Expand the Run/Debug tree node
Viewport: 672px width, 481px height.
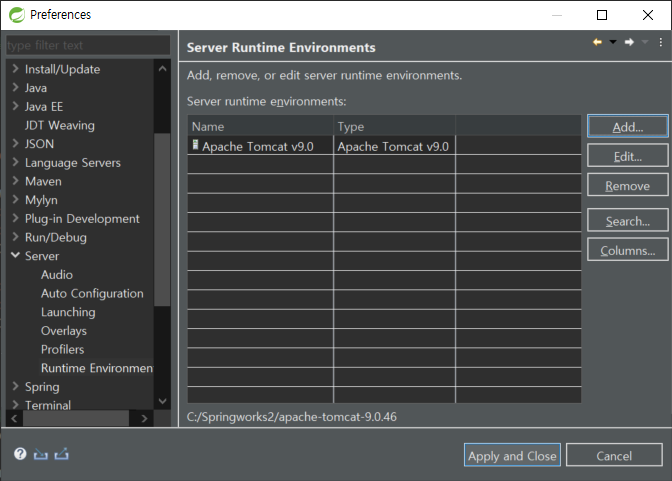click(15, 237)
